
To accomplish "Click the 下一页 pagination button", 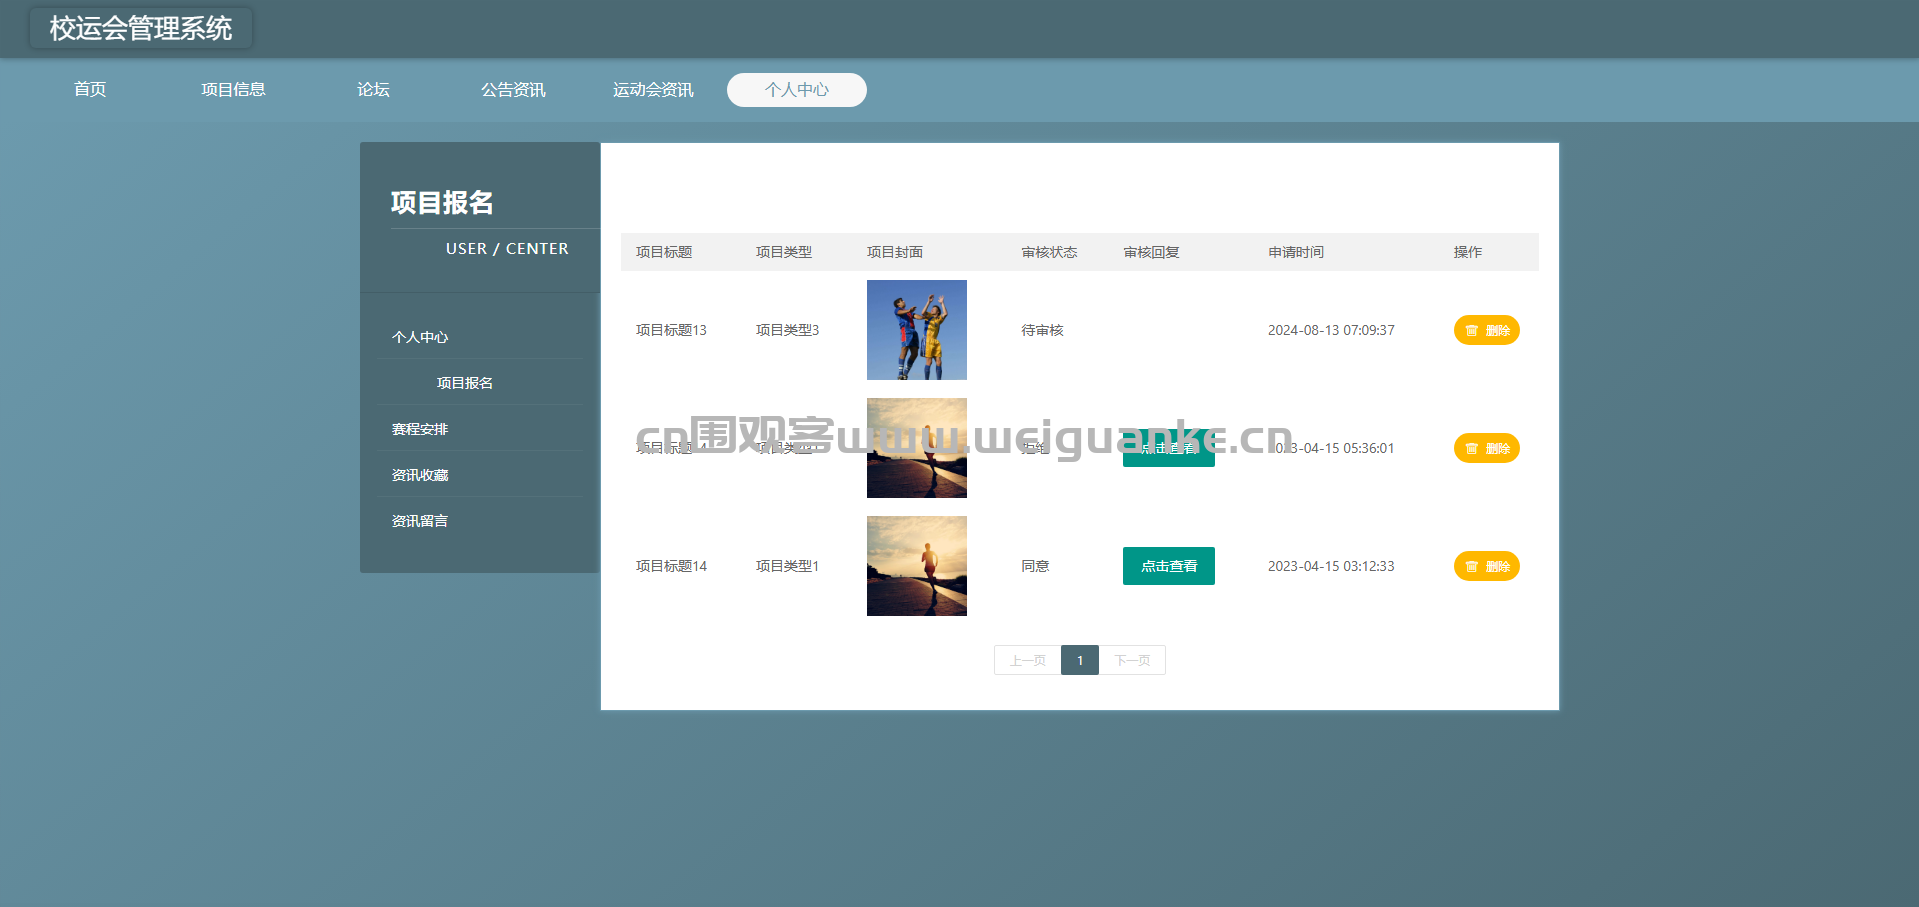I will pos(1132,660).
